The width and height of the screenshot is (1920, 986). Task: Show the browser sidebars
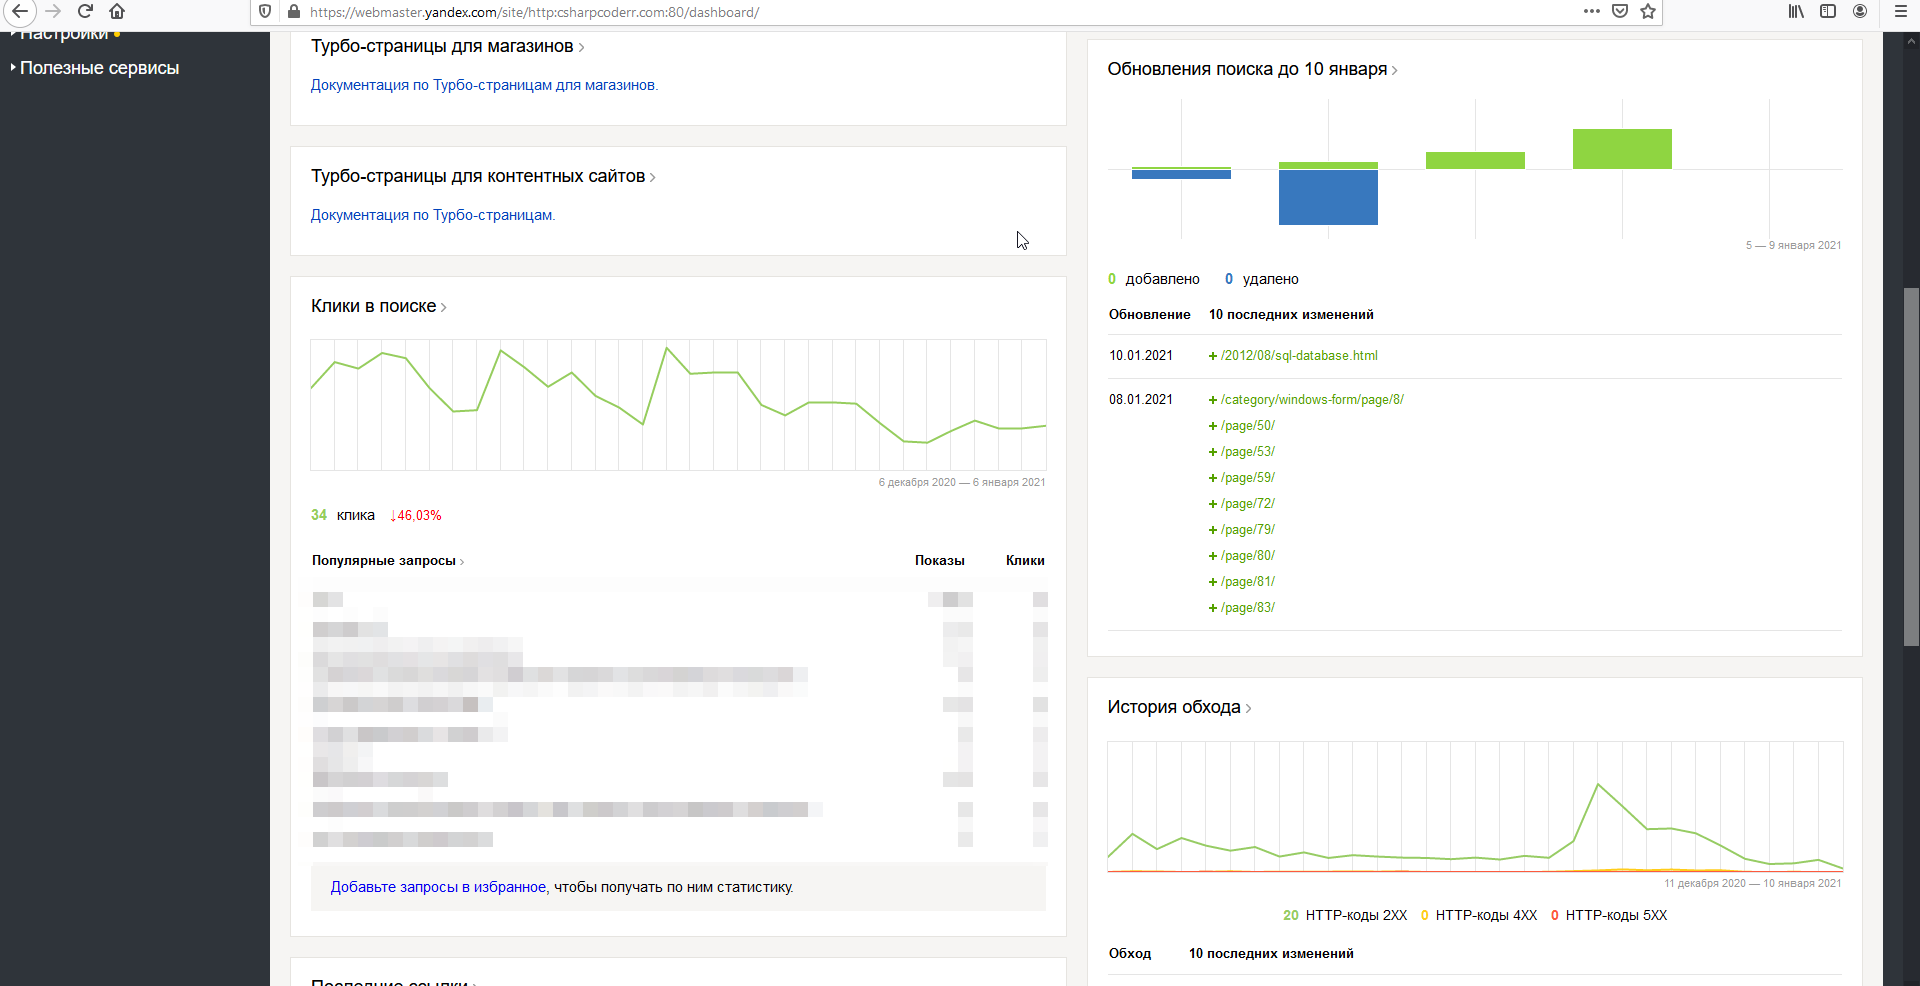tap(1828, 12)
